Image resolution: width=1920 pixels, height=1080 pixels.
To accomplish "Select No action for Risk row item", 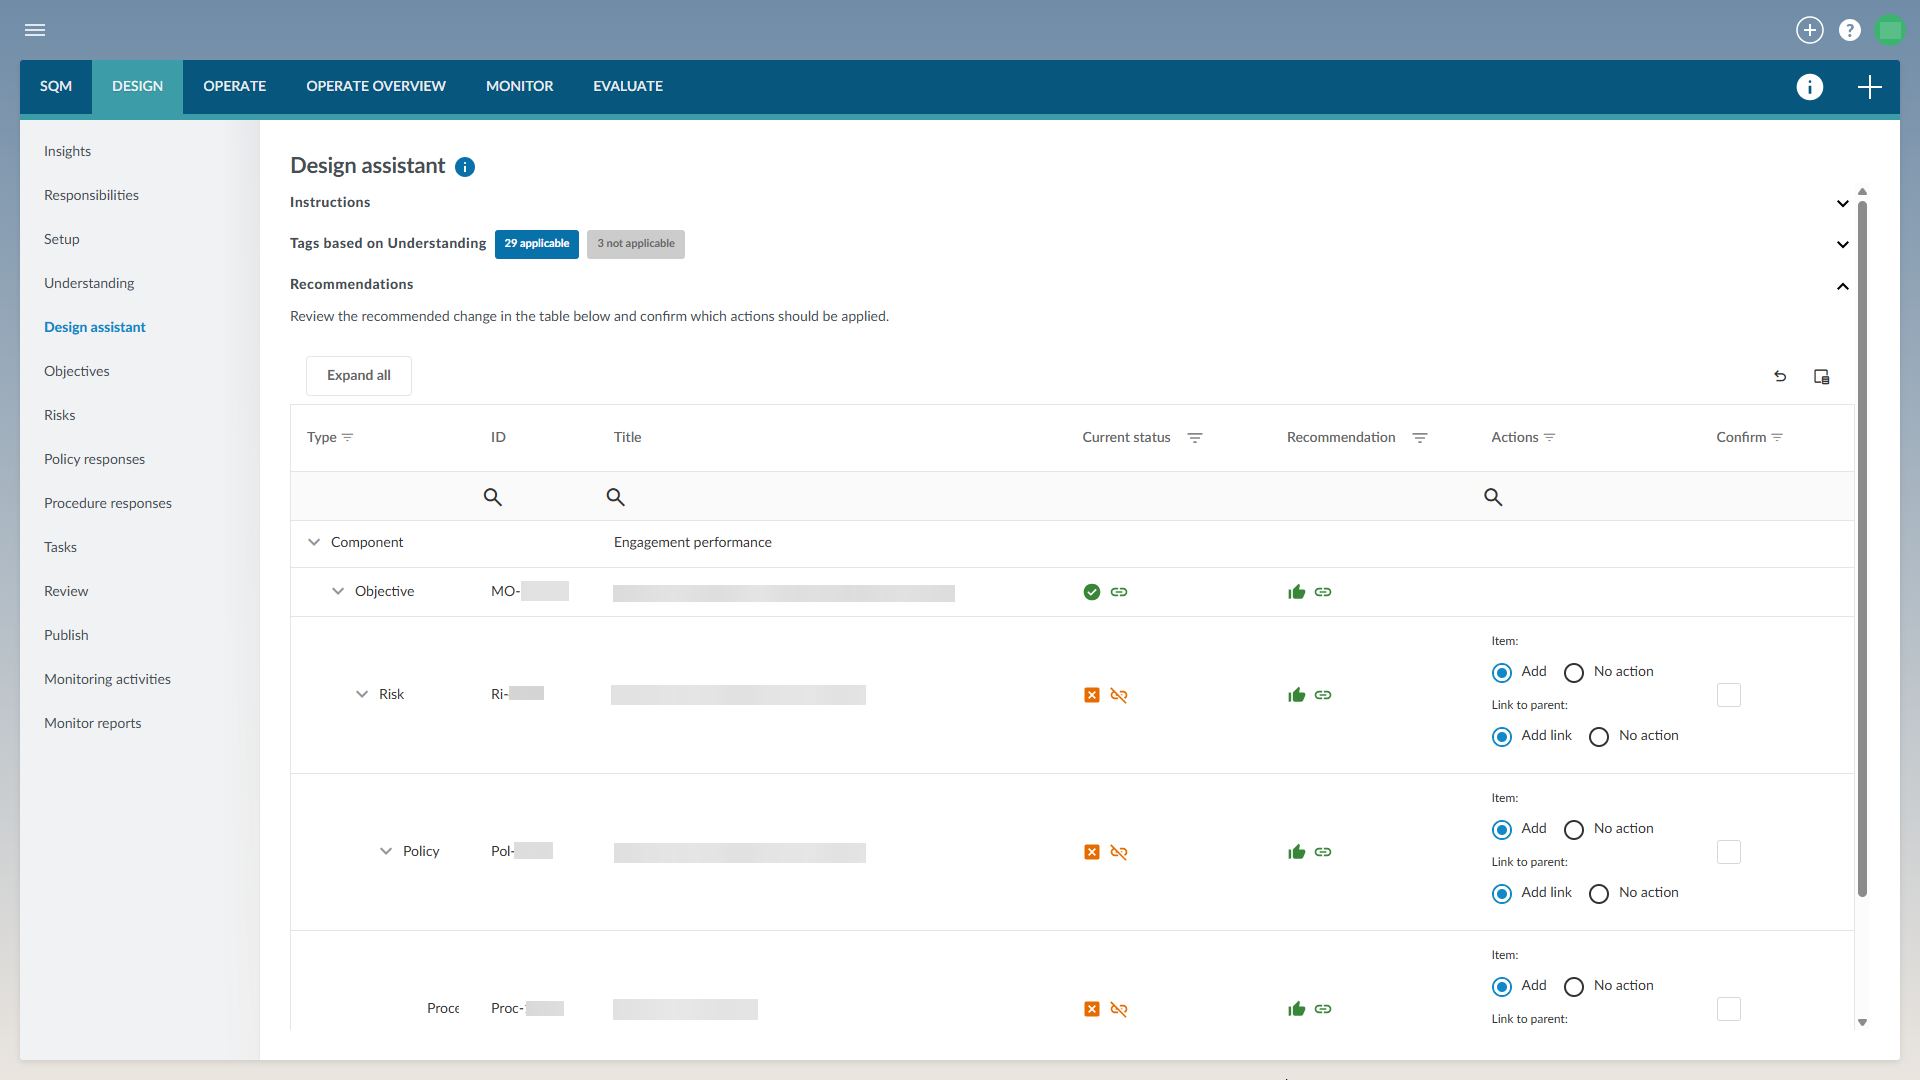I will click(1573, 673).
